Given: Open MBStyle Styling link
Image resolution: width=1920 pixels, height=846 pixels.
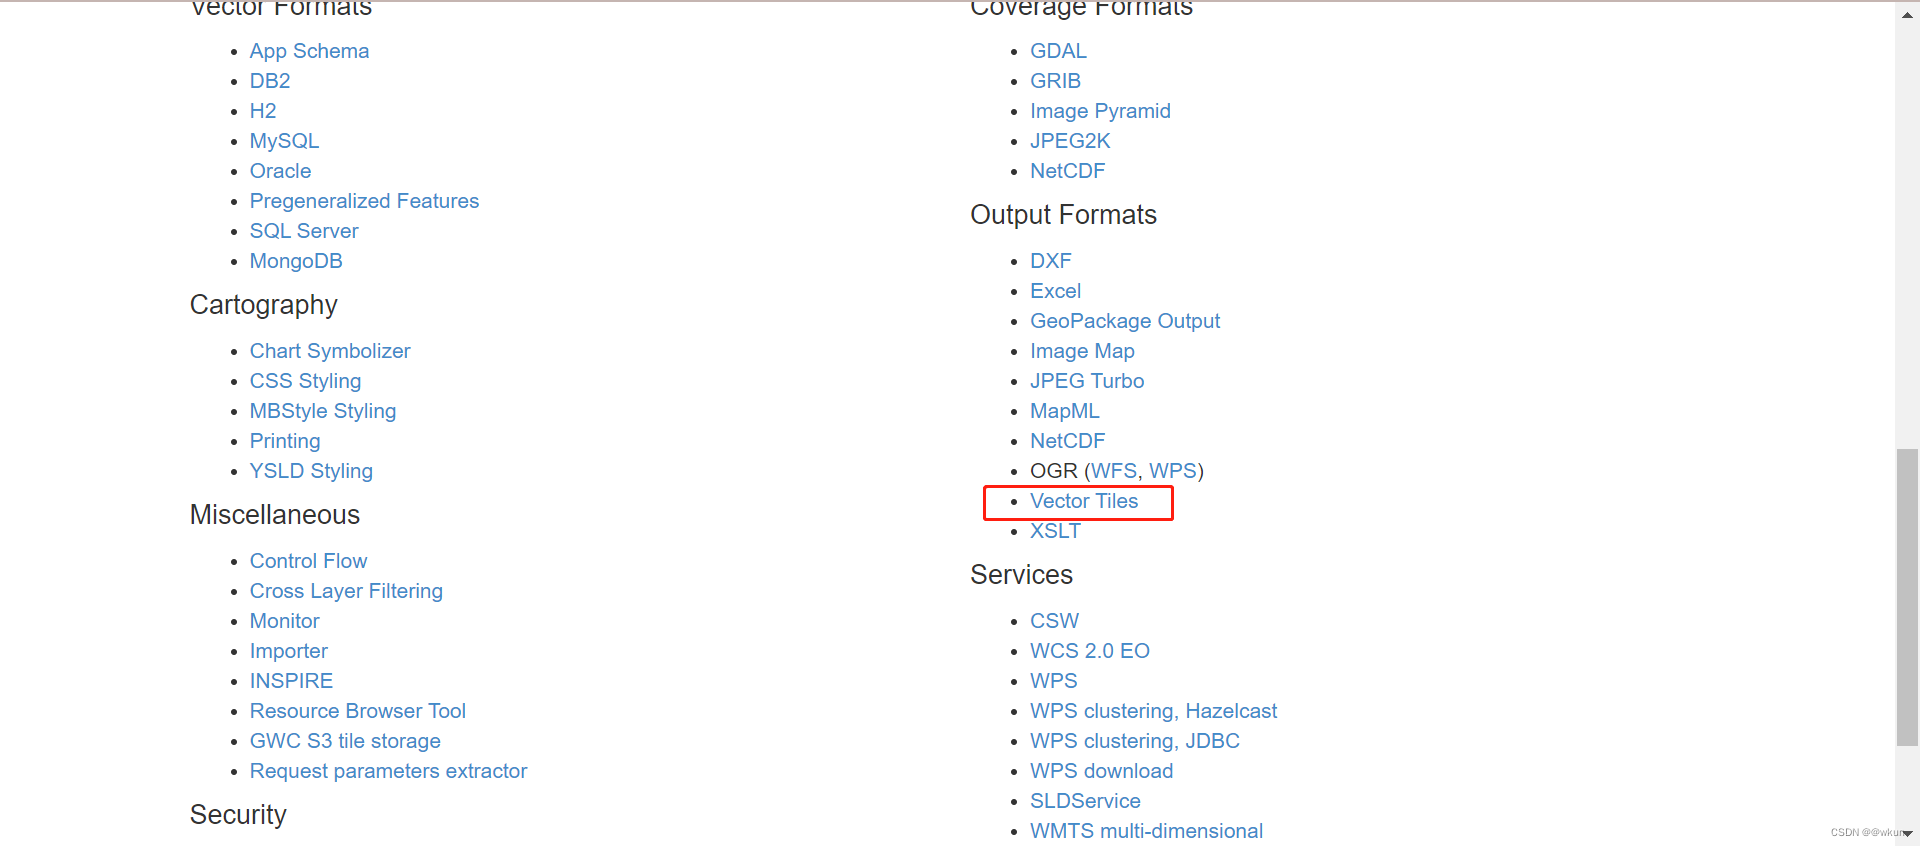Looking at the screenshot, I should coord(323,411).
